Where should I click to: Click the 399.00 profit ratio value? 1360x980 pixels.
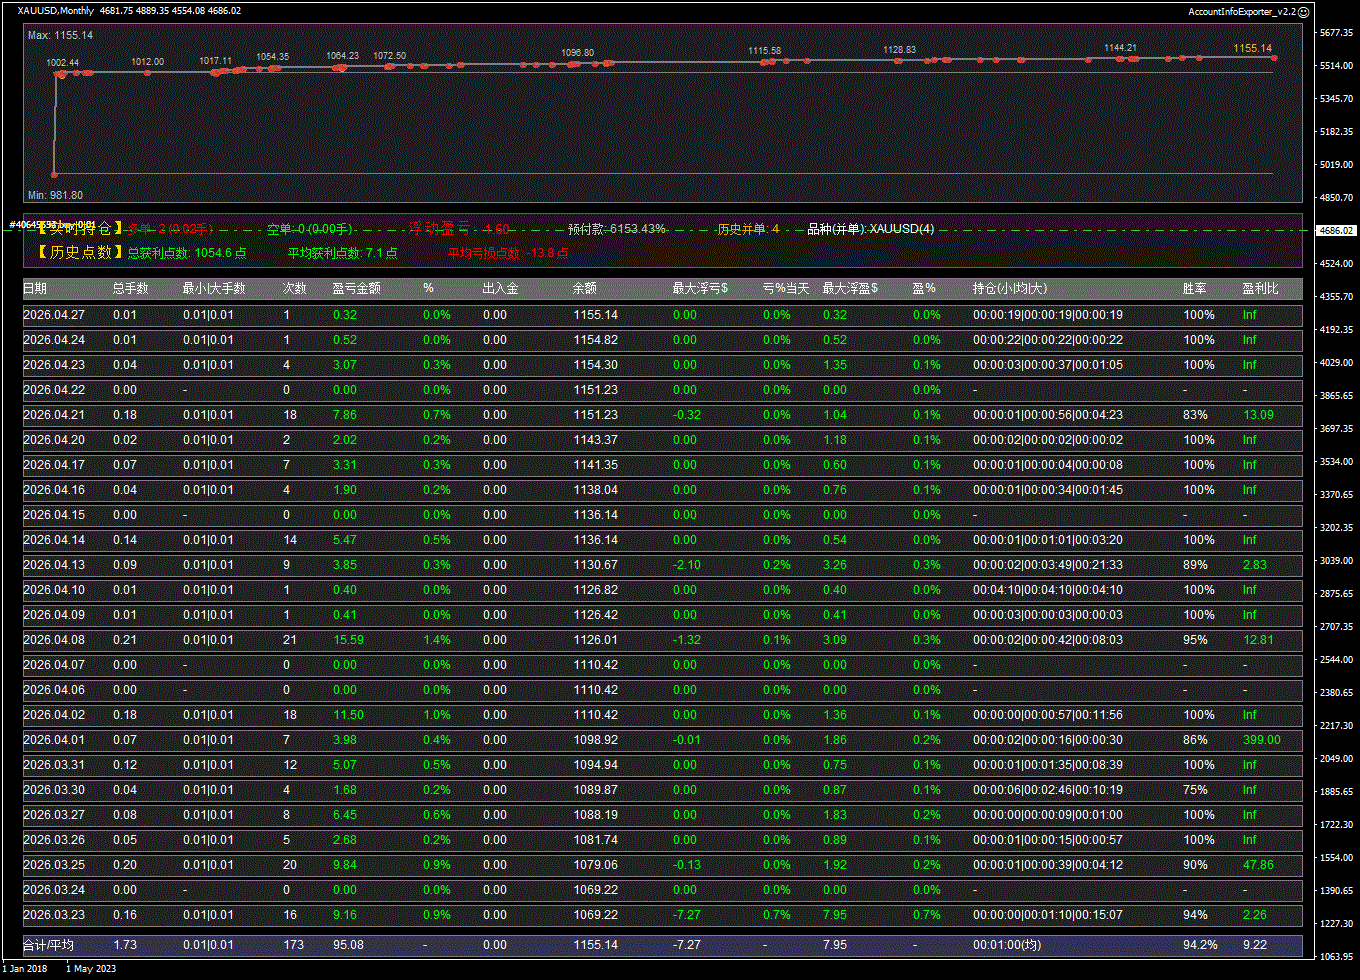pos(1261,740)
